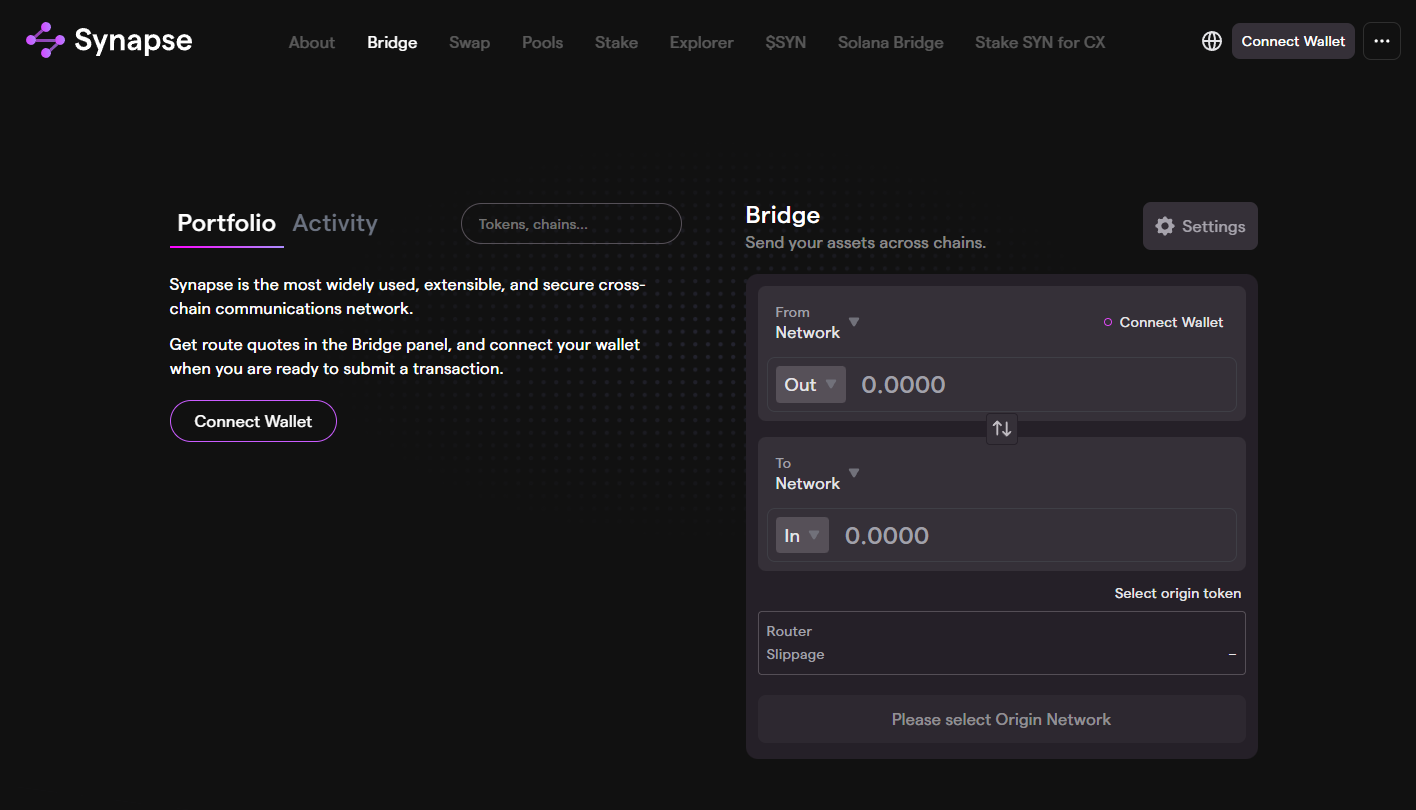Click the outlined Connect Wallet button in Portfolio

(x=253, y=421)
